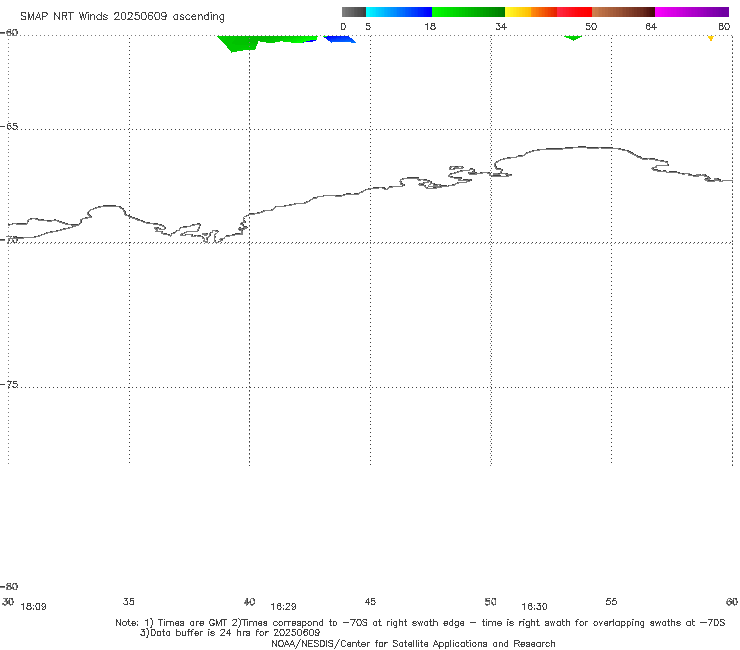Click the 'NOAA/NESDIS/Center for Satellite Applications and Research' credit
The height and width of the screenshot is (650, 740).
pos(413,643)
